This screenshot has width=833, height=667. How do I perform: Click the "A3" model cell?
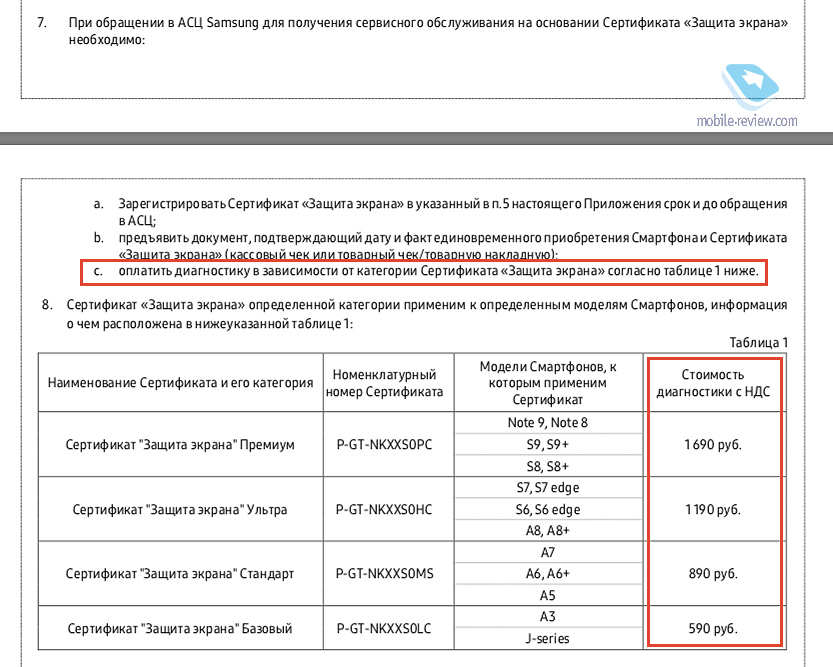pyautogui.click(x=548, y=617)
